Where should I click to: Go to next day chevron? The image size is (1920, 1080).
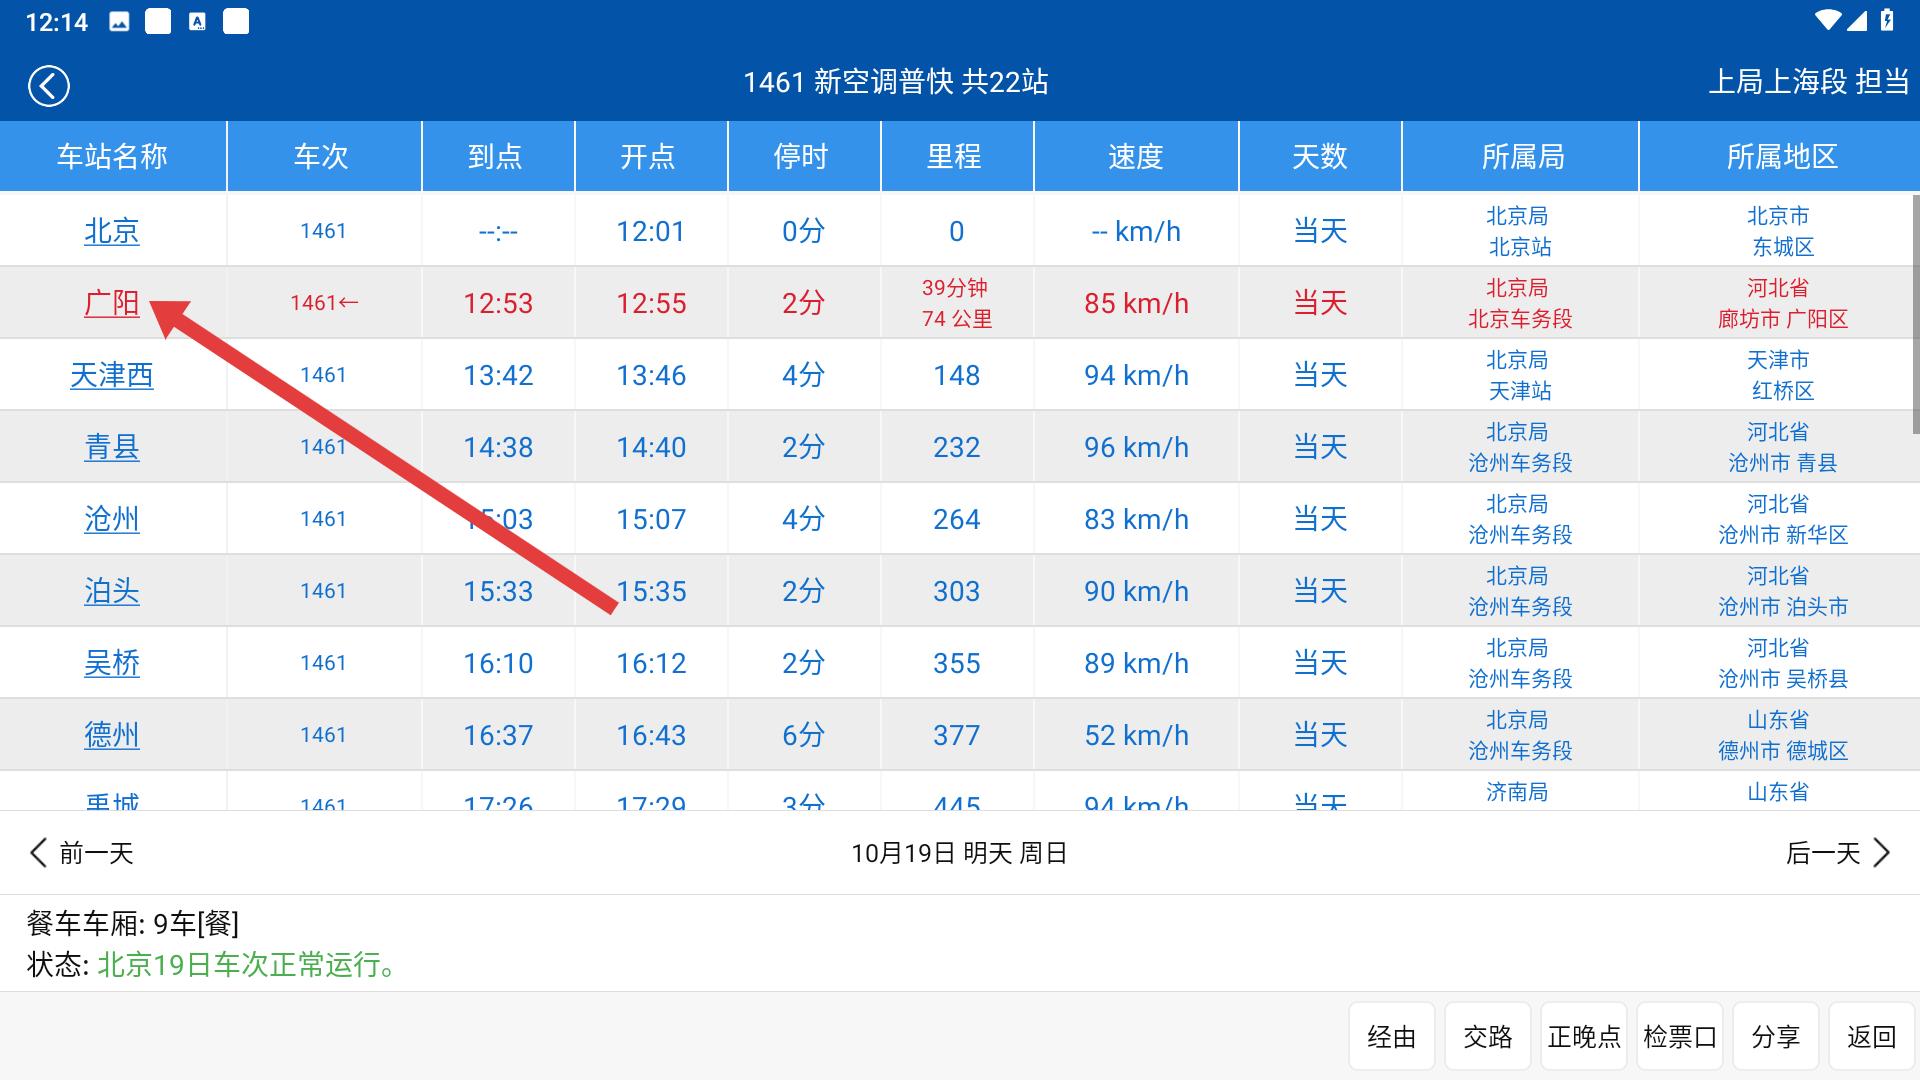1881,853
